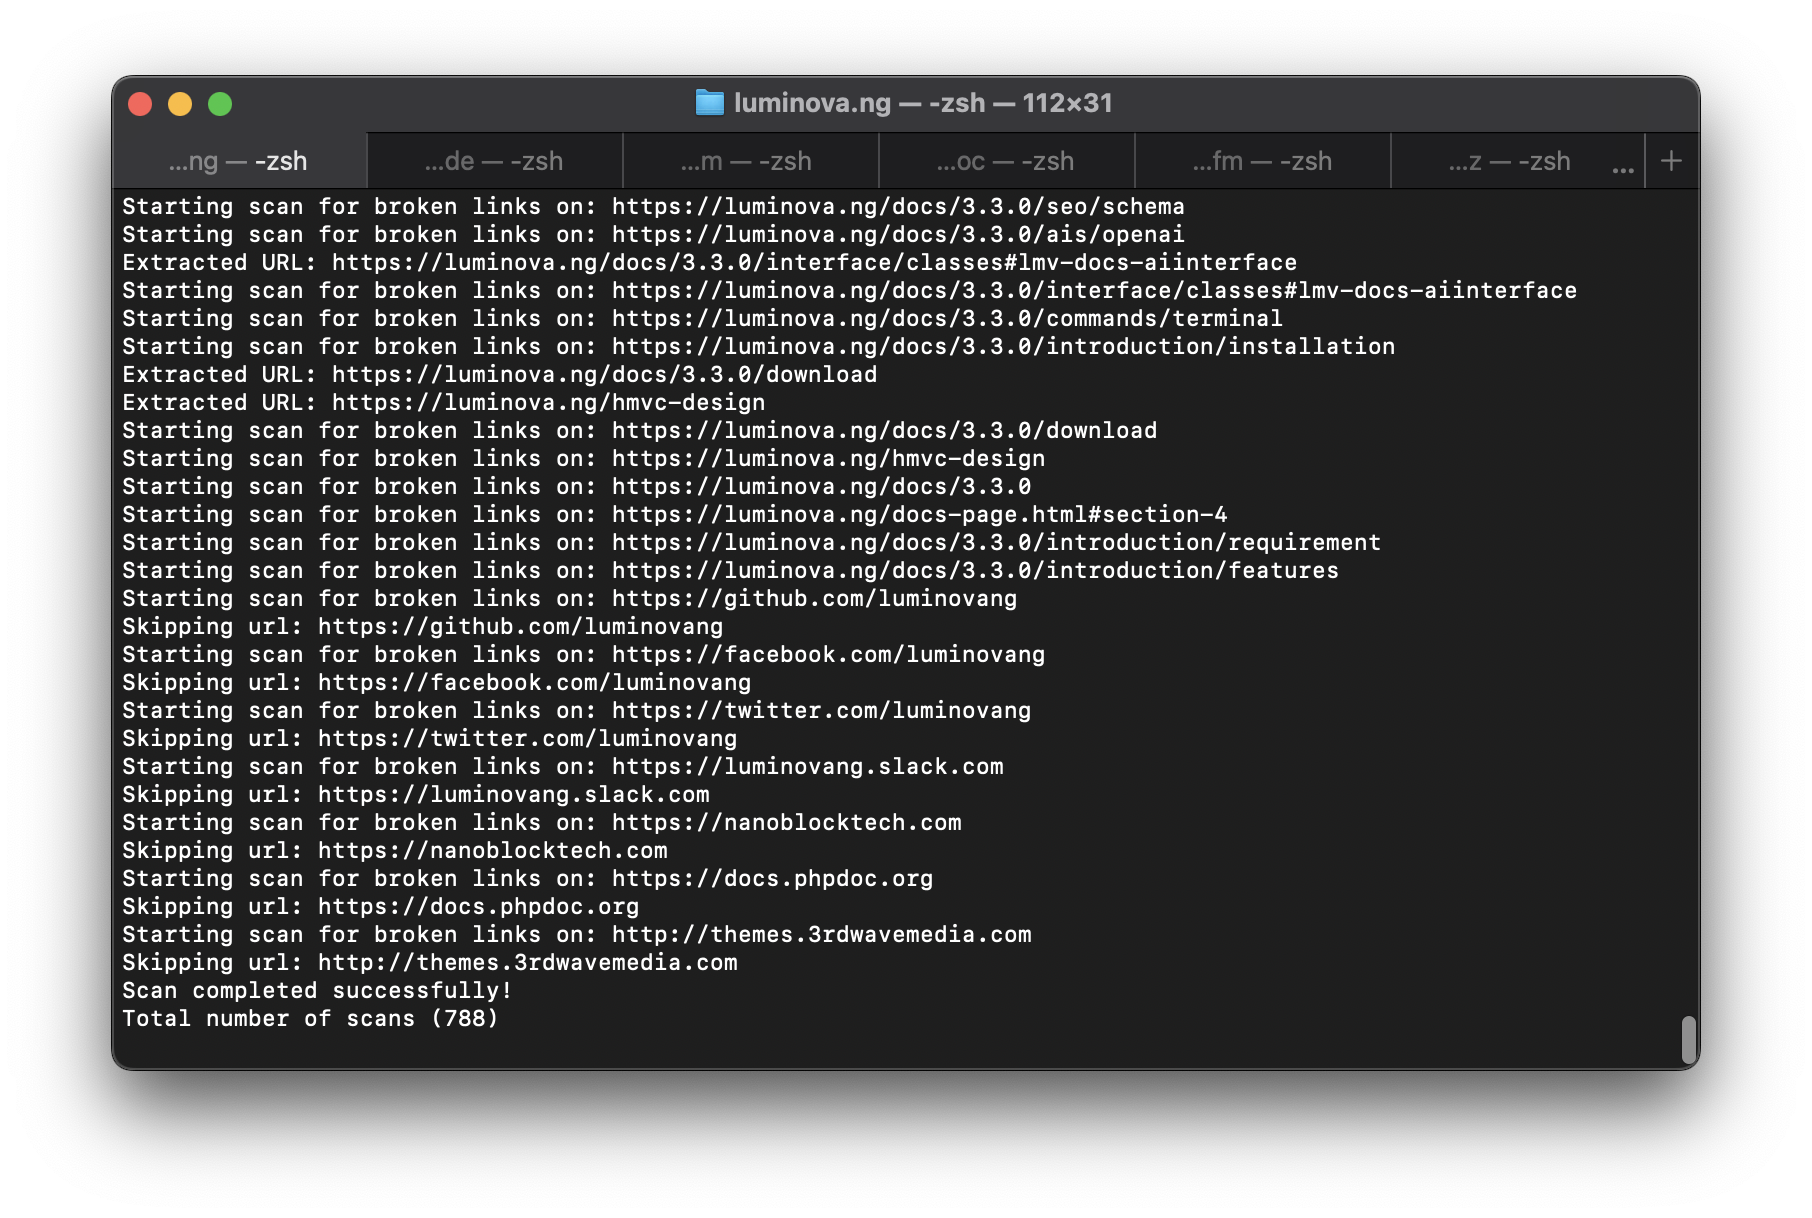This screenshot has height=1218, width=1812.
Task: Click URL ending in ais/openai
Action: [898, 235]
